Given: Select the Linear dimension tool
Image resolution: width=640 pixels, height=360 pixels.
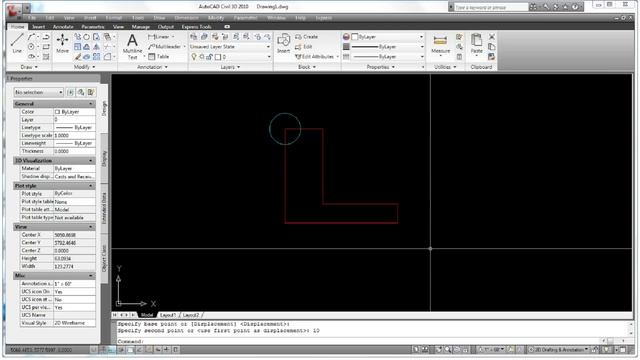Looking at the screenshot, I should (161, 37).
